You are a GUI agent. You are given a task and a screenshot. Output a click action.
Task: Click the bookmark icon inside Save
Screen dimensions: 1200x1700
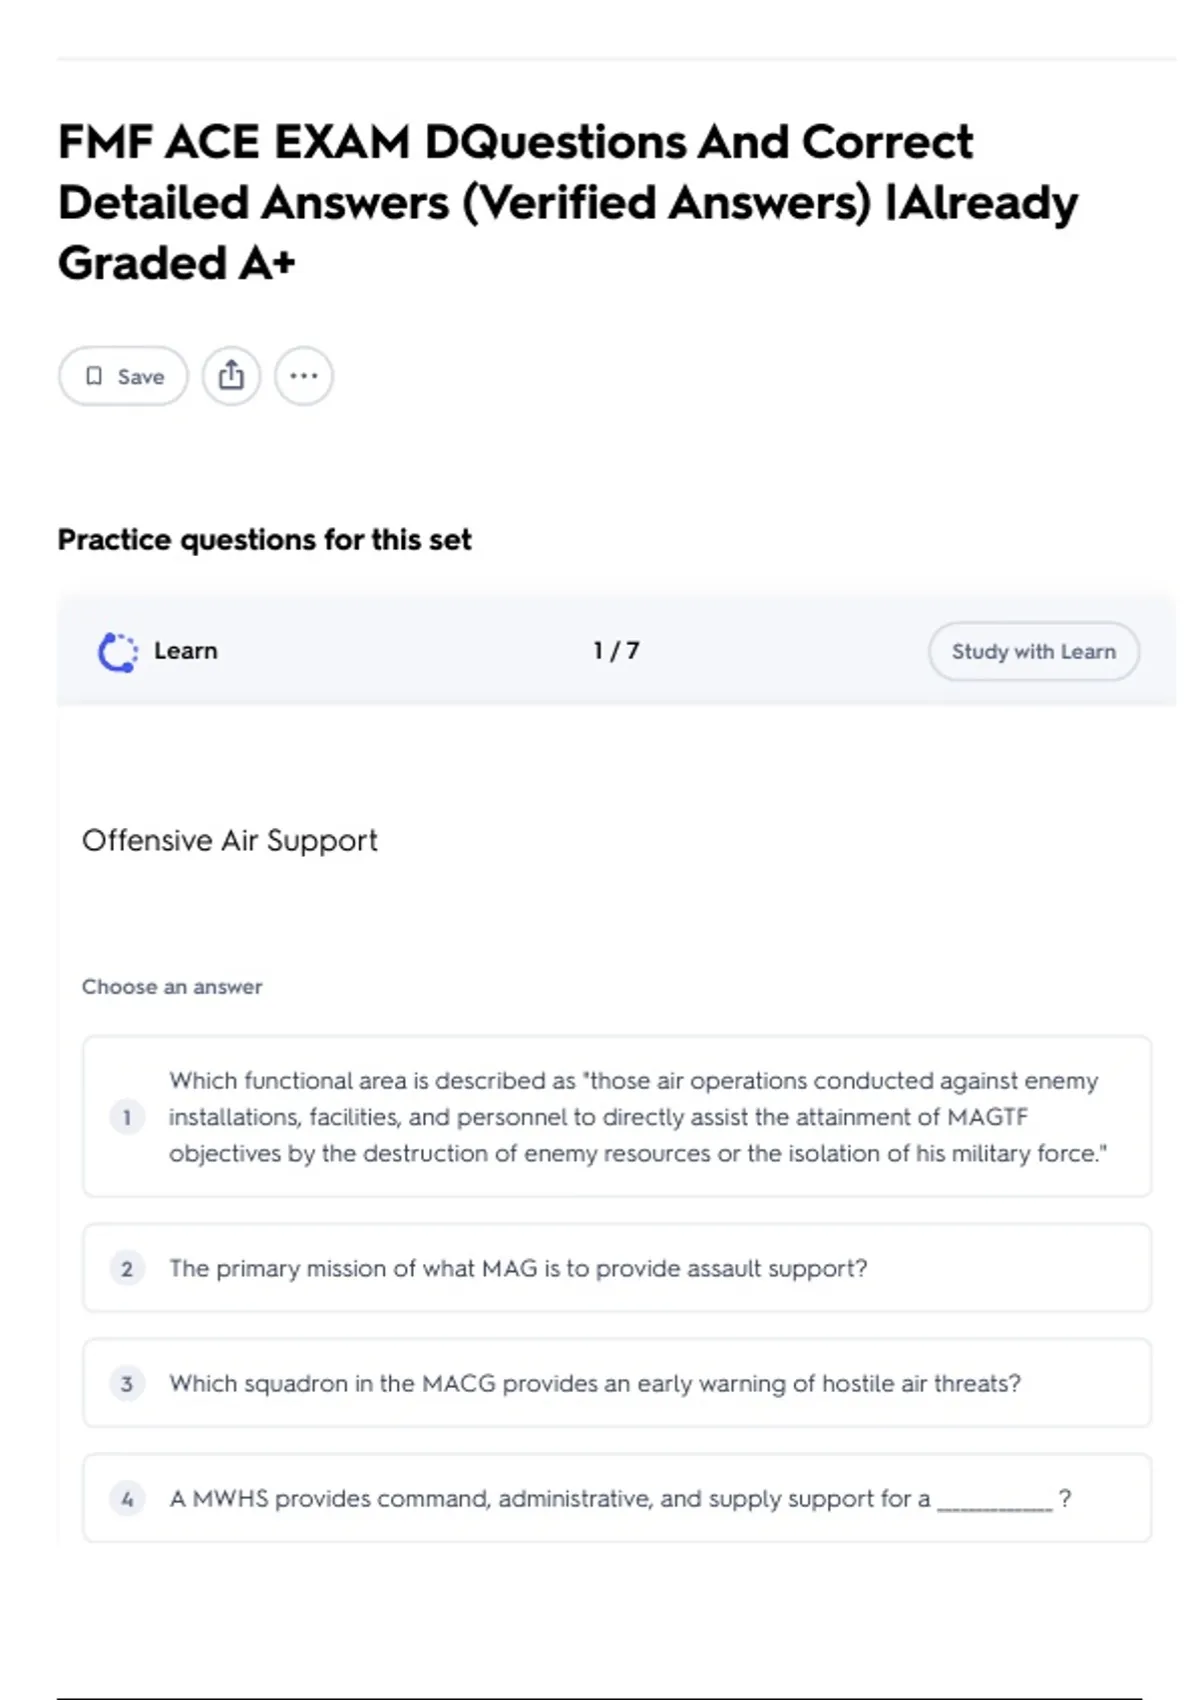point(94,376)
